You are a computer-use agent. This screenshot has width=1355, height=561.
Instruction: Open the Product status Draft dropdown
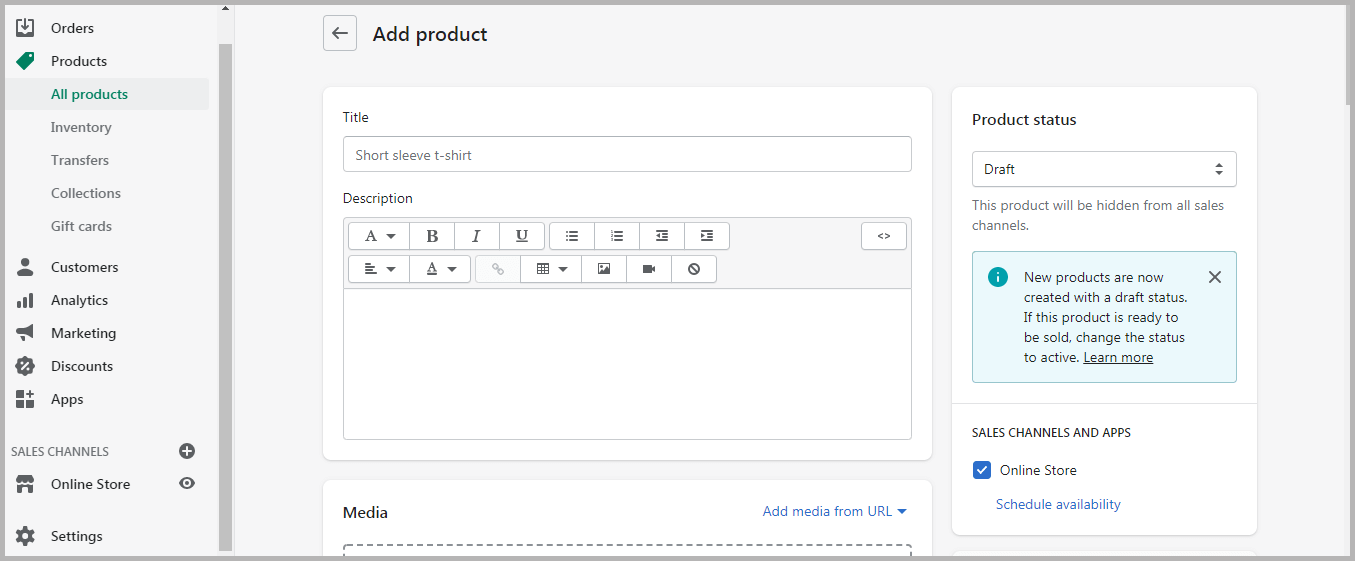pyautogui.click(x=1104, y=169)
